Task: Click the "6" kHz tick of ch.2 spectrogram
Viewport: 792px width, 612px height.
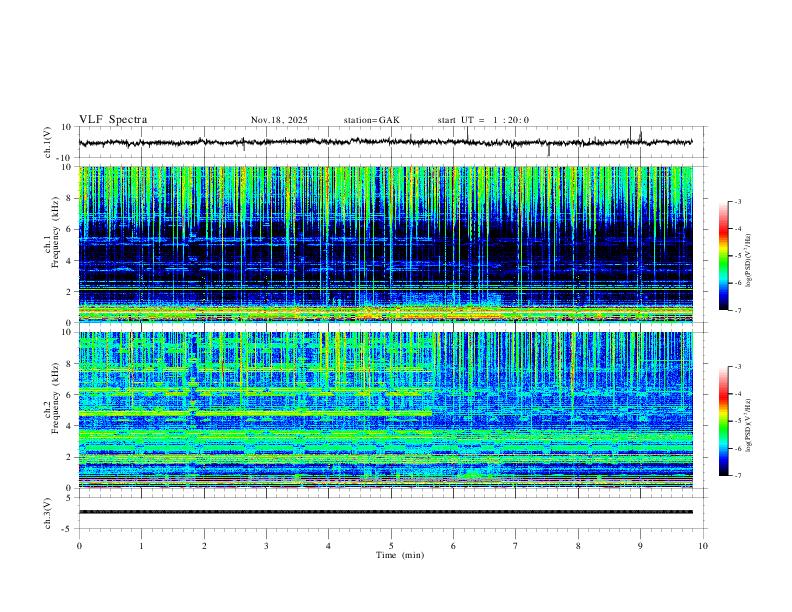Action: pos(69,394)
